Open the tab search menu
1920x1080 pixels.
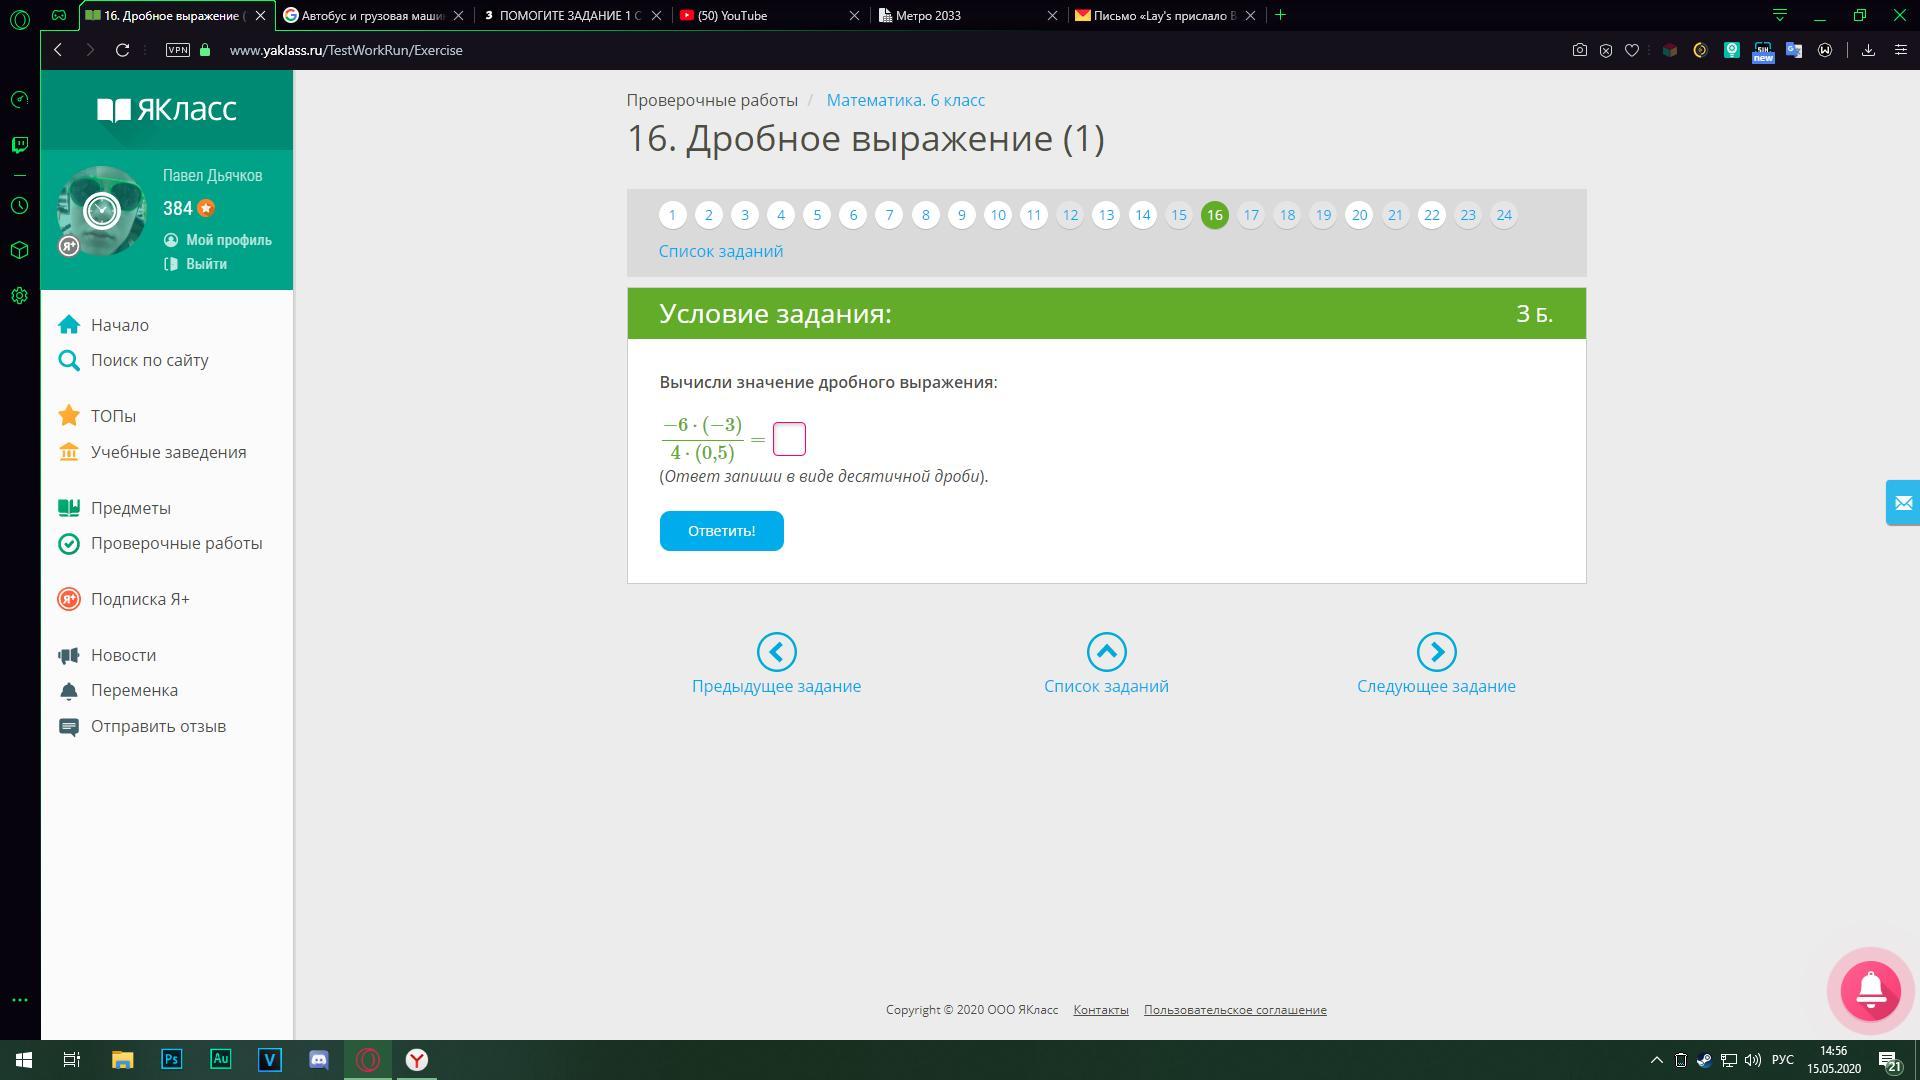(x=1779, y=15)
